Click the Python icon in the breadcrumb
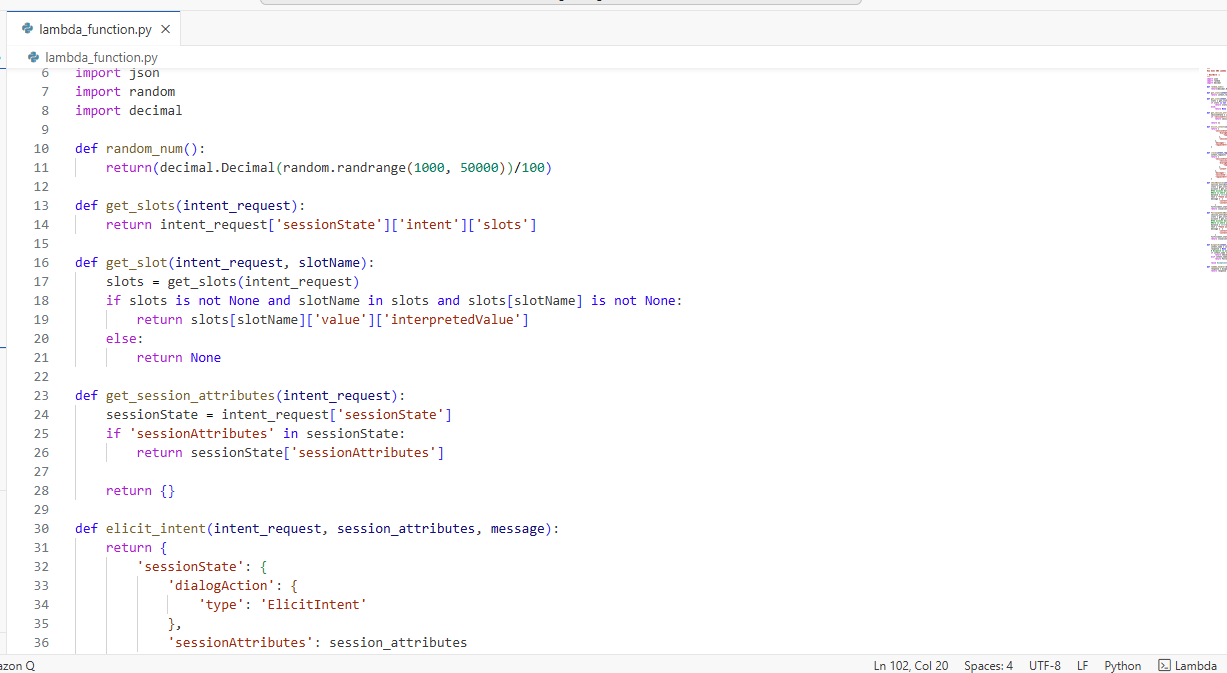 click(34, 58)
